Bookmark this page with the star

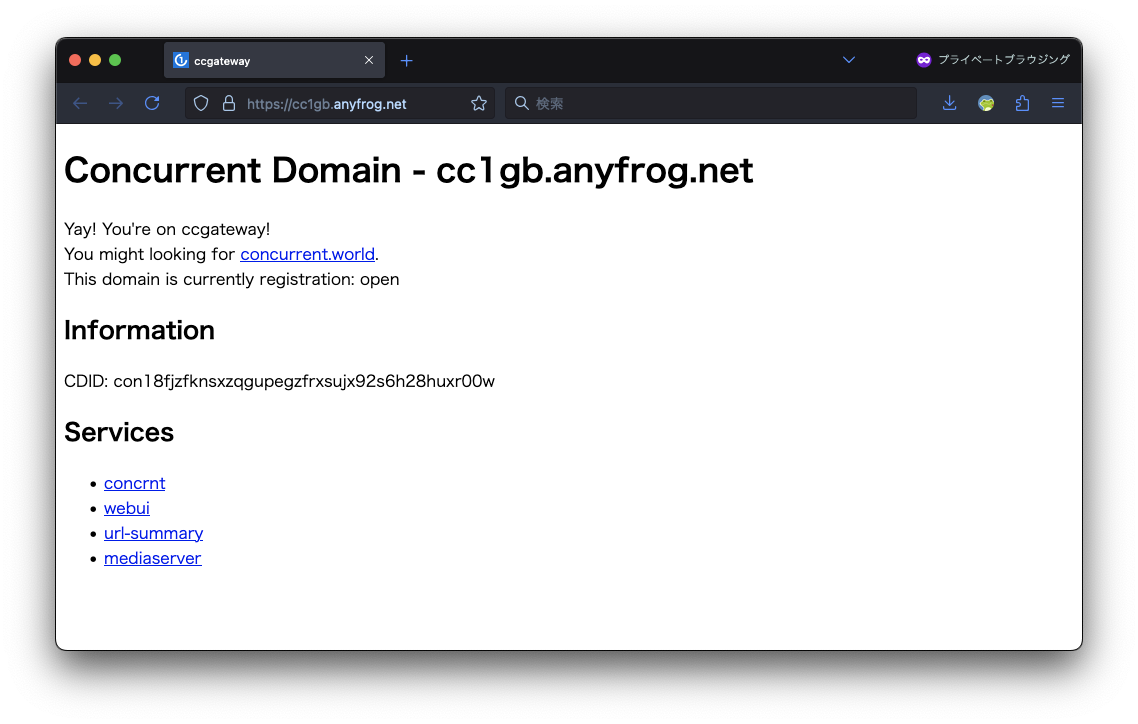tap(479, 103)
